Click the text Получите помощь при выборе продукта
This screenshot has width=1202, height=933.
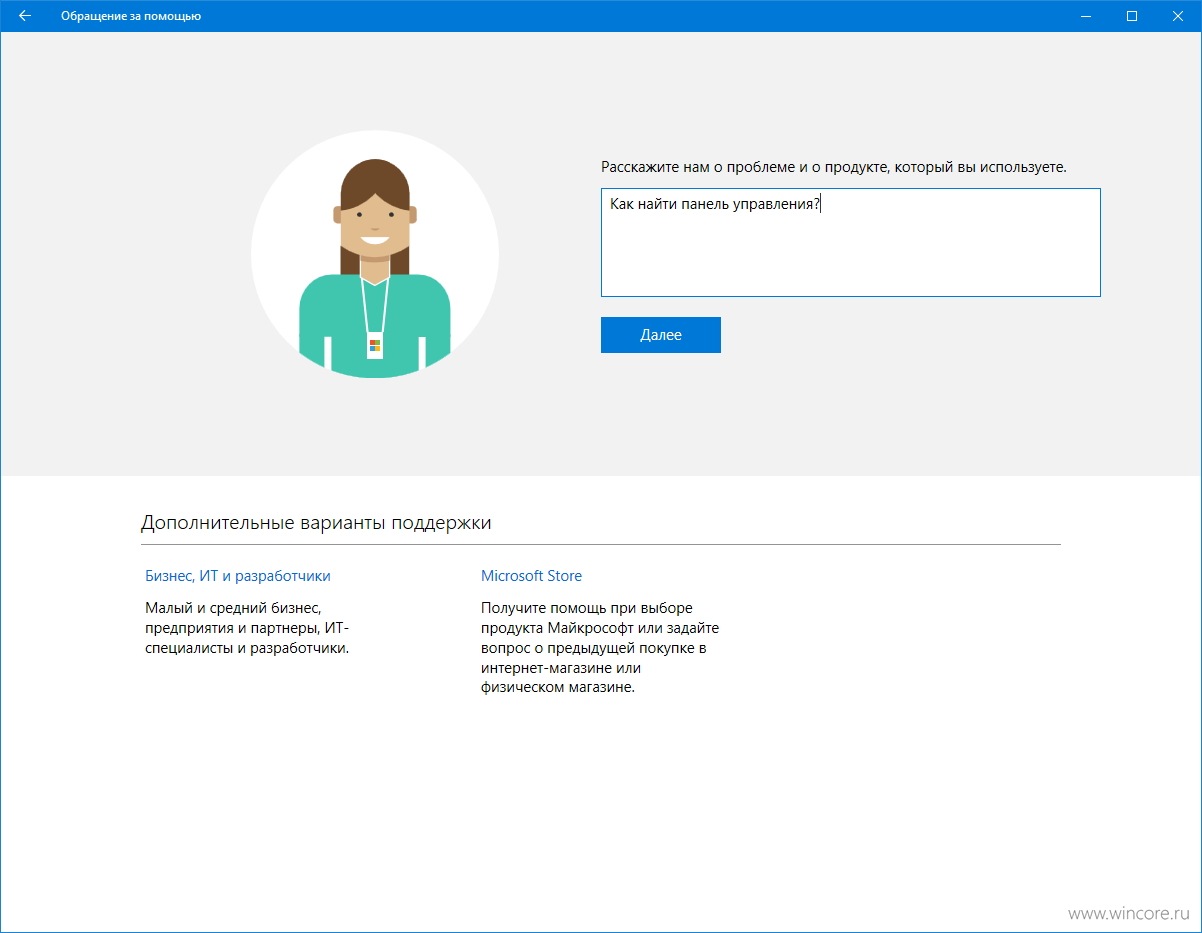click(x=600, y=648)
